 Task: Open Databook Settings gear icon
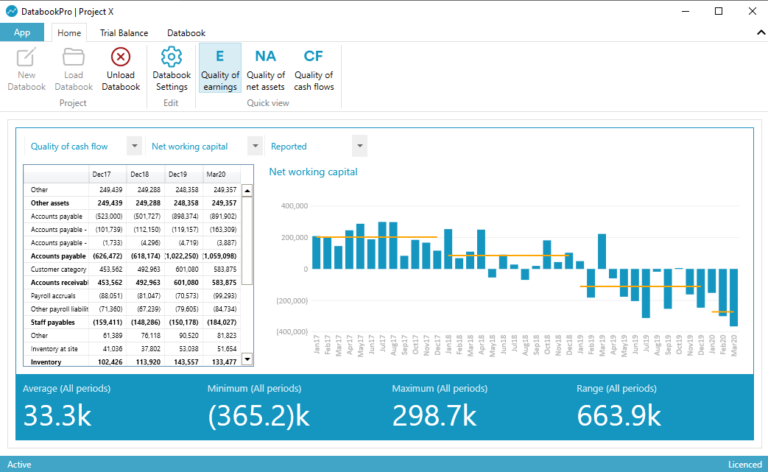pos(171,58)
